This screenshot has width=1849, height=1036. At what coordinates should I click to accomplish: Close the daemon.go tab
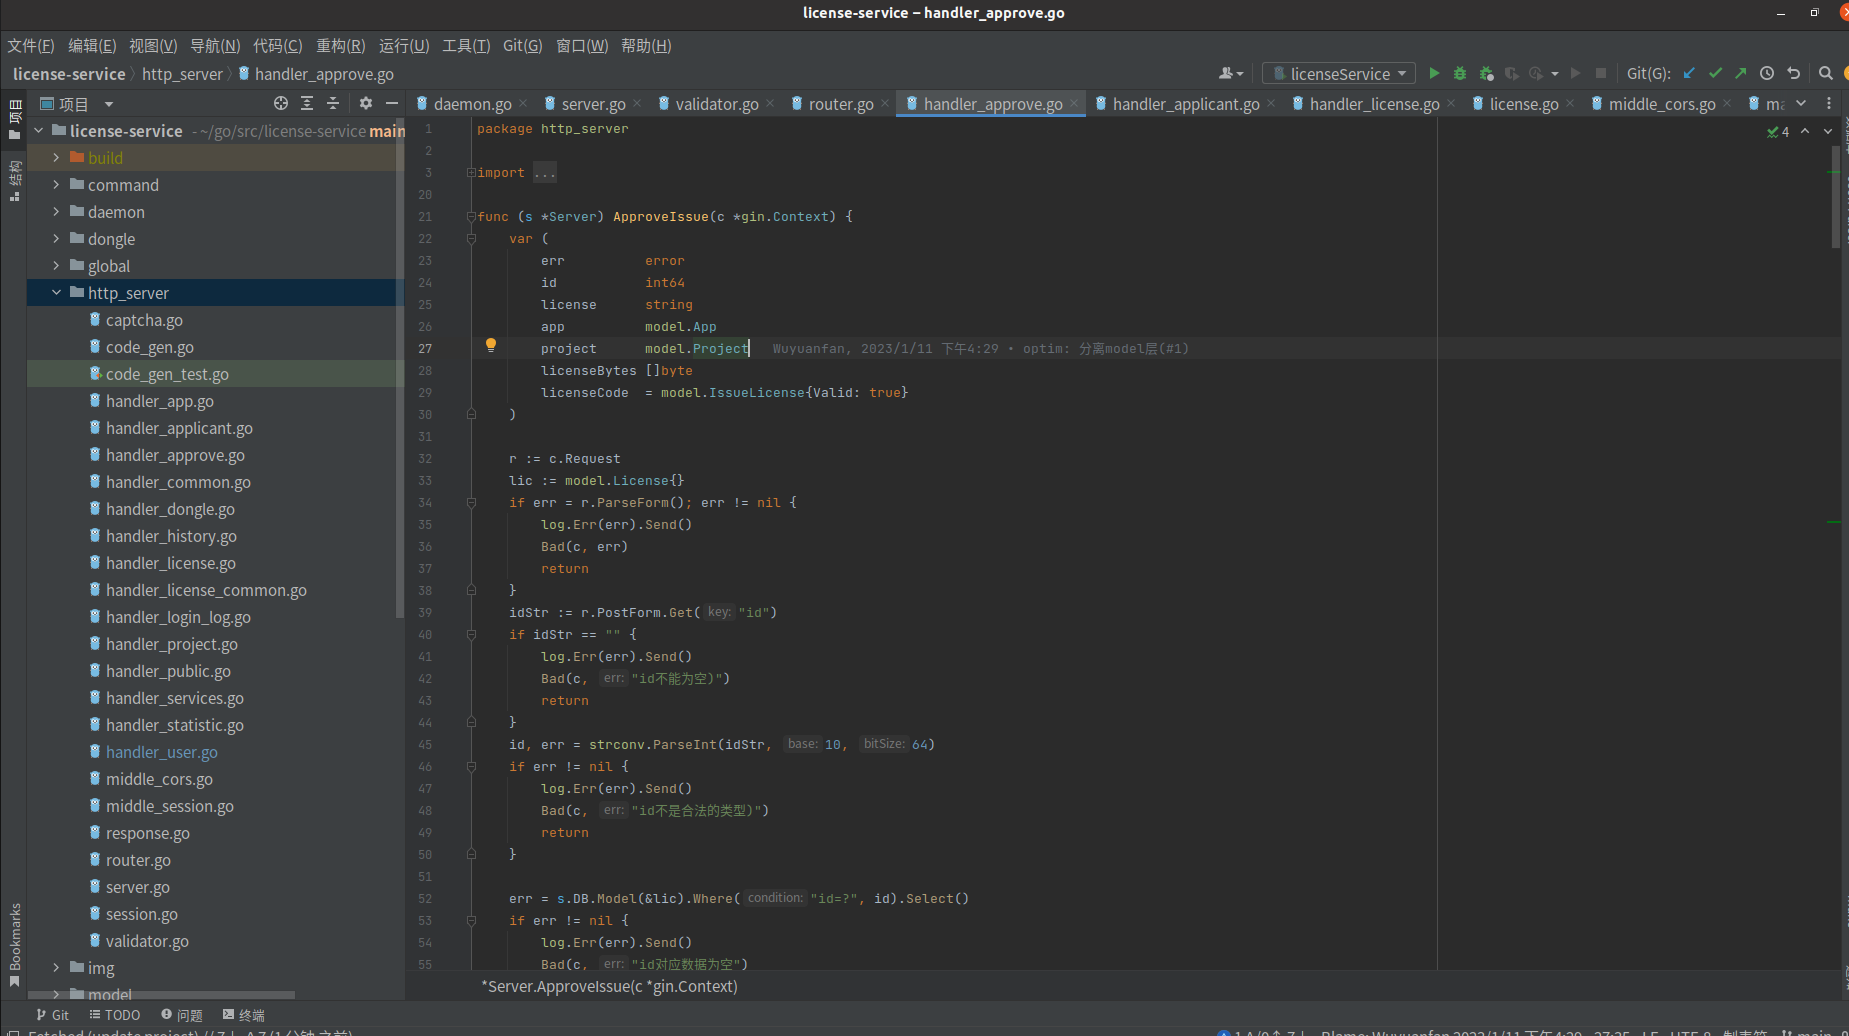coord(523,103)
